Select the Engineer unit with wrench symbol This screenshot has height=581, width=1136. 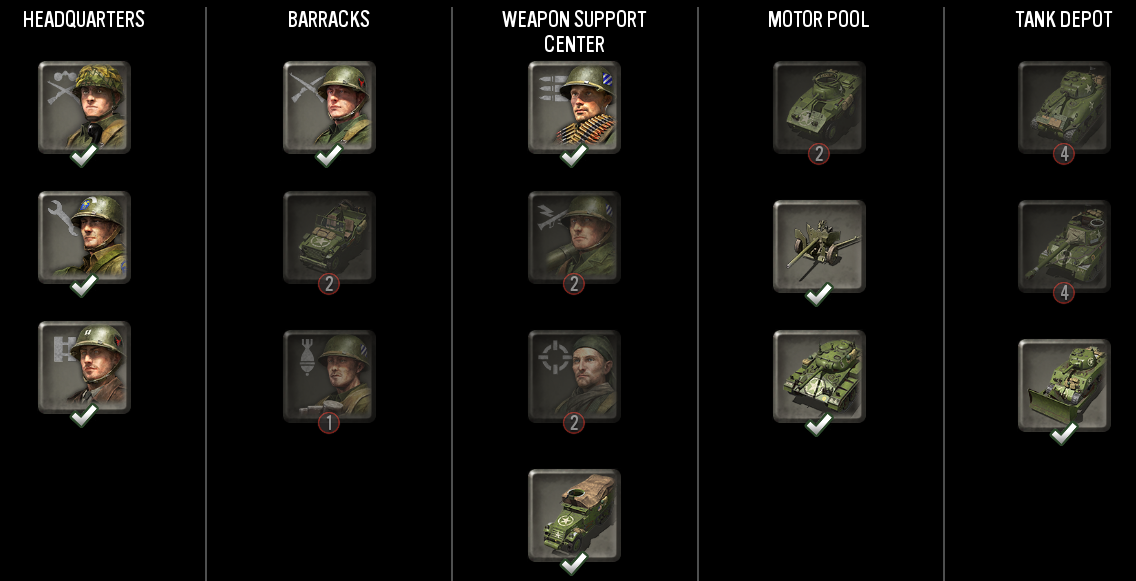click(84, 237)
